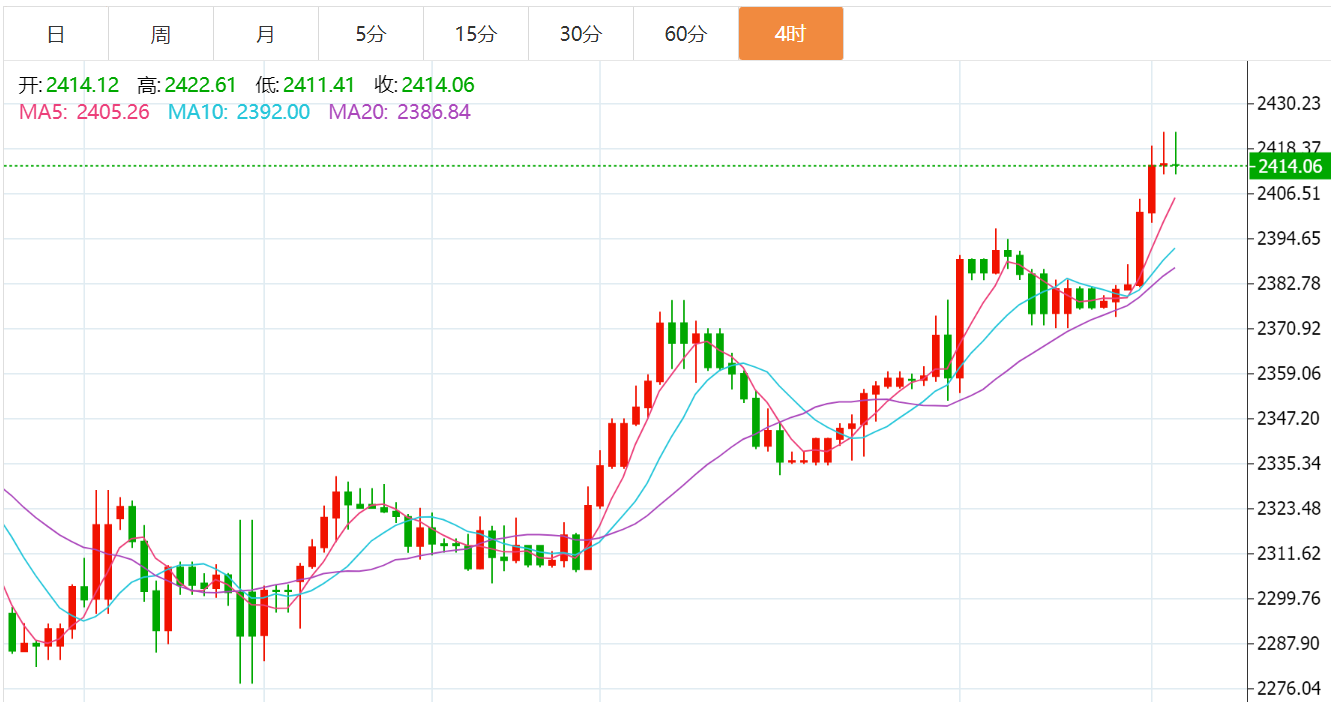
Task: Click the purple MA20 2386.84 label
Action: (x=399, y=112)
